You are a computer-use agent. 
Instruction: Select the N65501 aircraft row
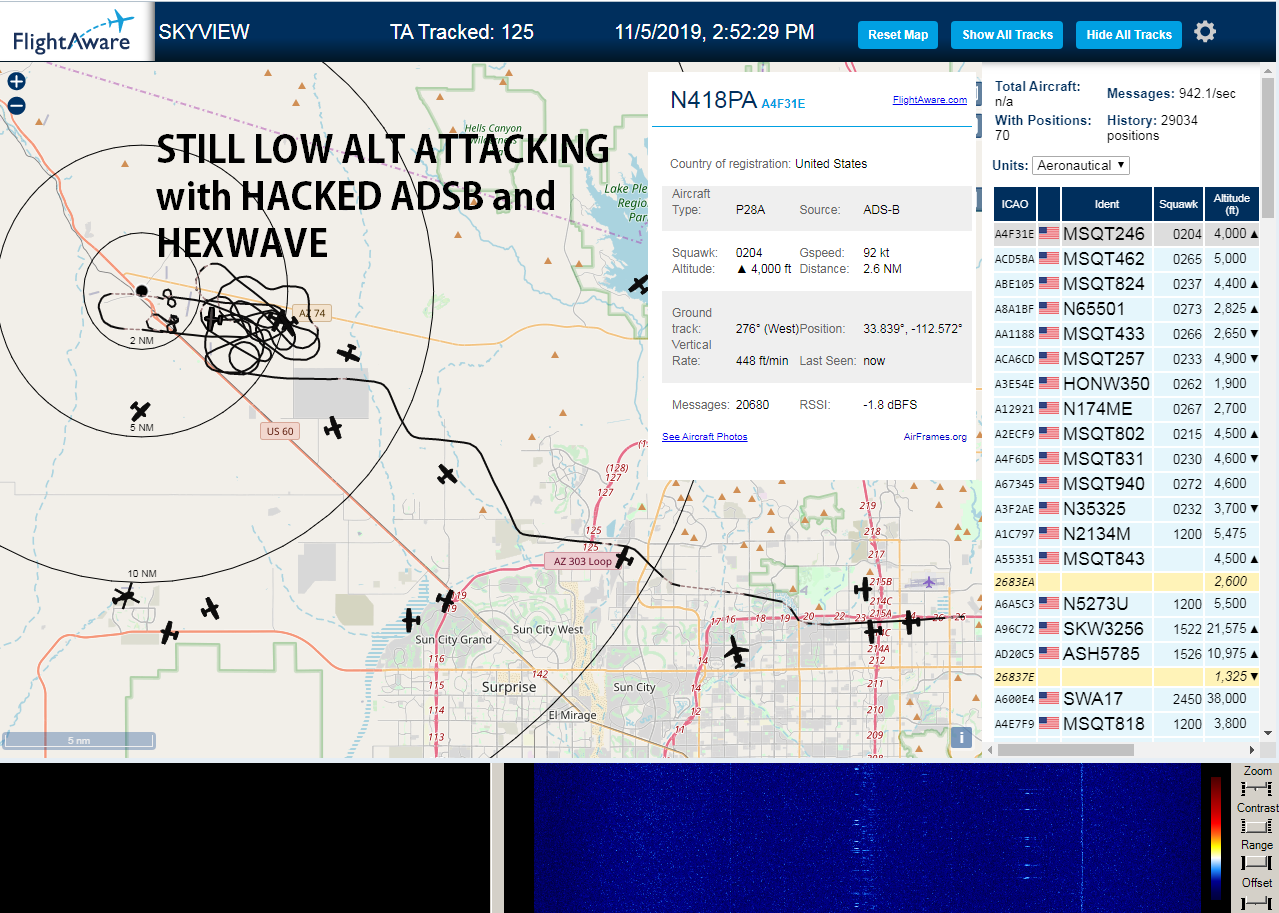click(x=1127, y=309)
